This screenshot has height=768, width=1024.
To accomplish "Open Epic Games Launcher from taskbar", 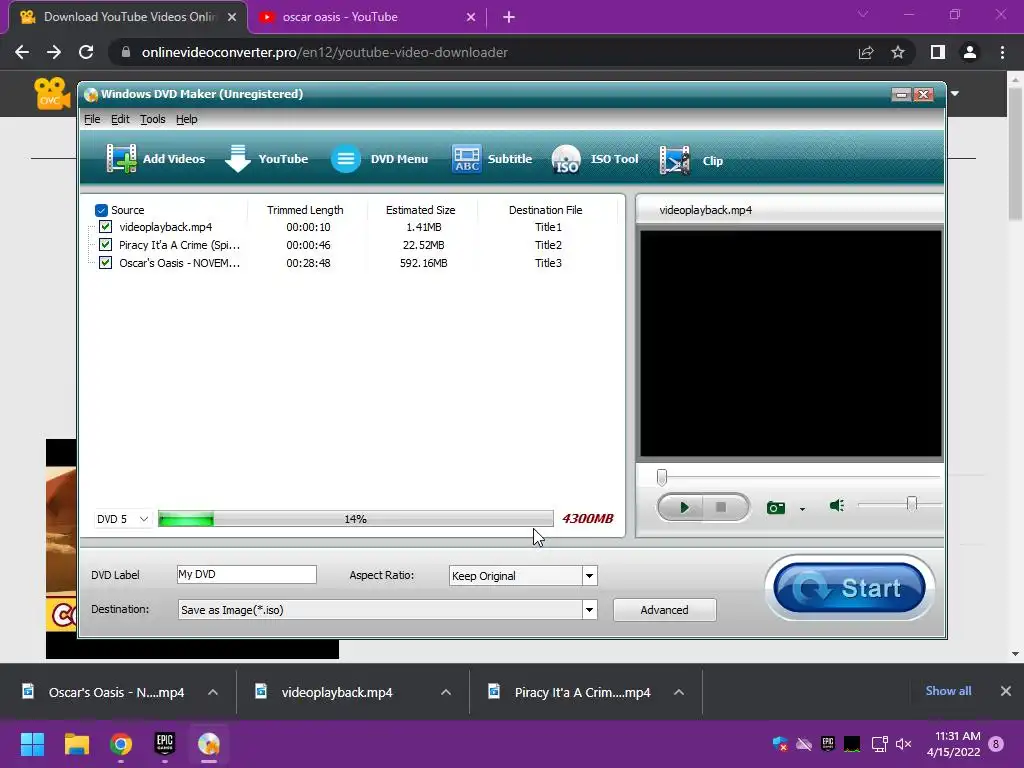I will tap(165, 744).
